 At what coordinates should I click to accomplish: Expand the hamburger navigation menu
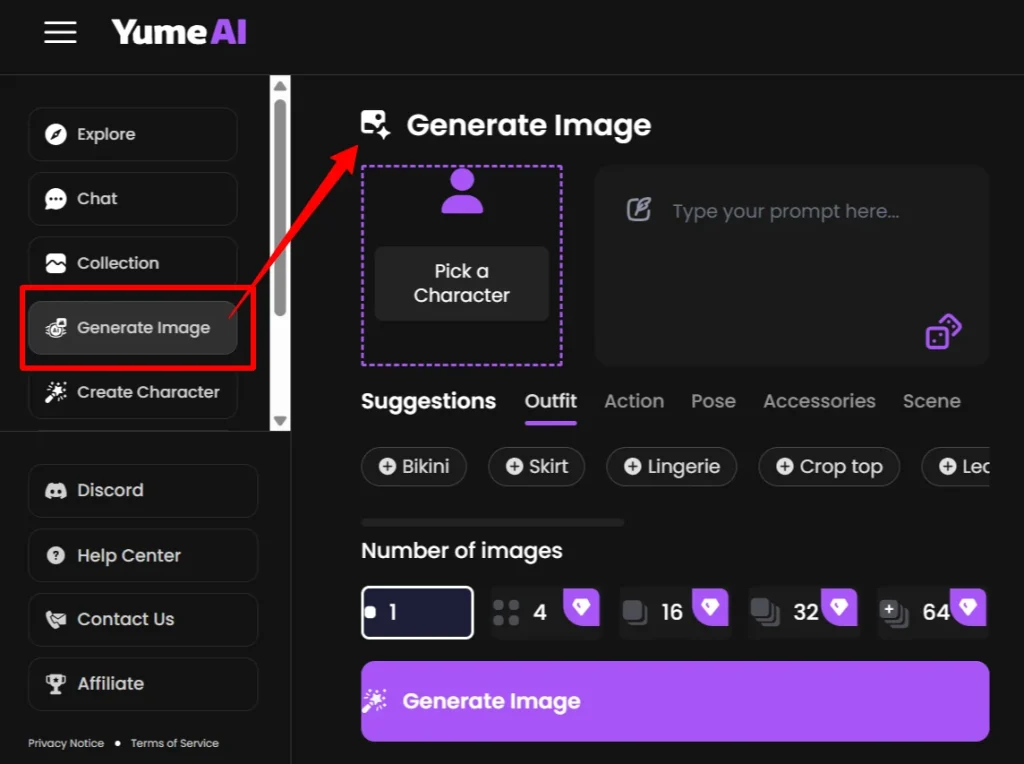click(60, 32)
